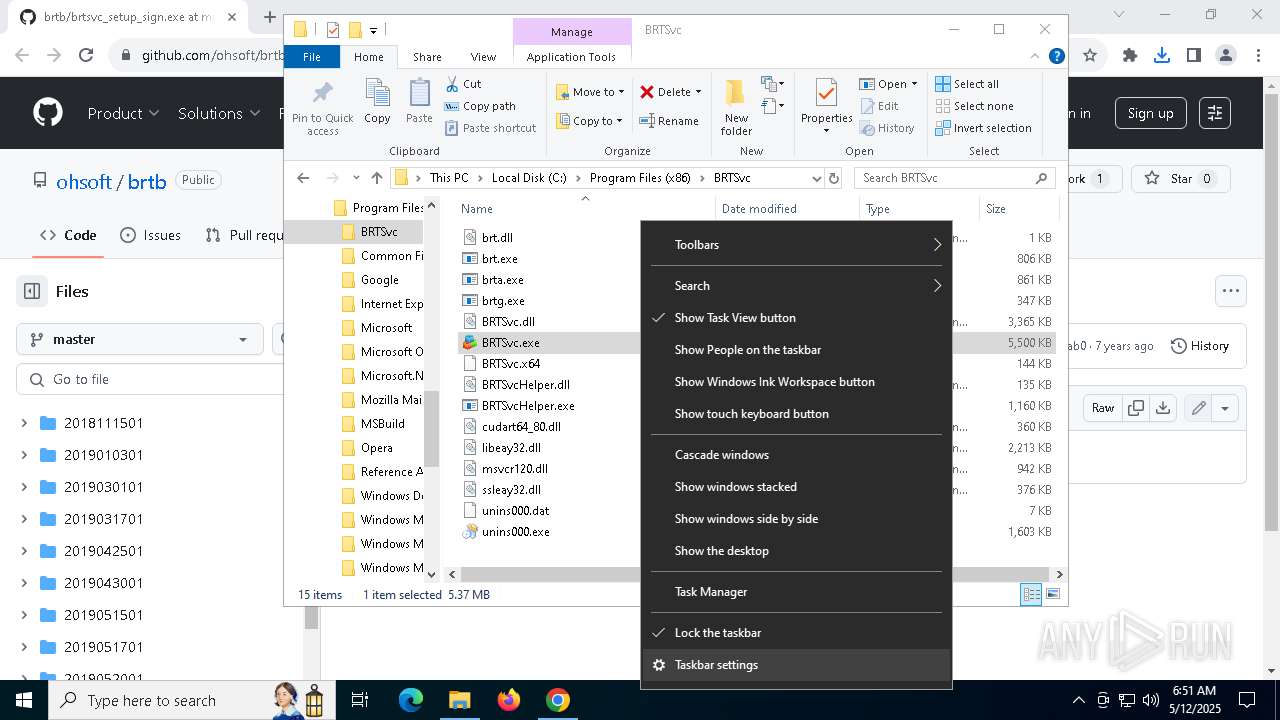Click the Task View taskbar button
This screenshot has width=1280, height=720.
(x=361, y=700)
